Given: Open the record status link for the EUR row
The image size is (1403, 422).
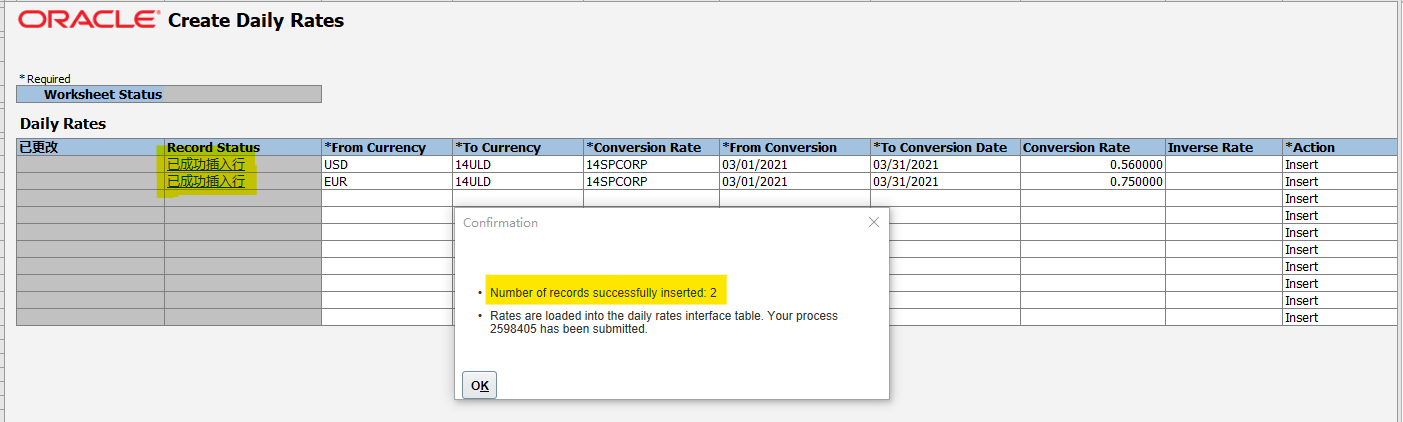Looking at the screenshot, I should click(206, 182).
